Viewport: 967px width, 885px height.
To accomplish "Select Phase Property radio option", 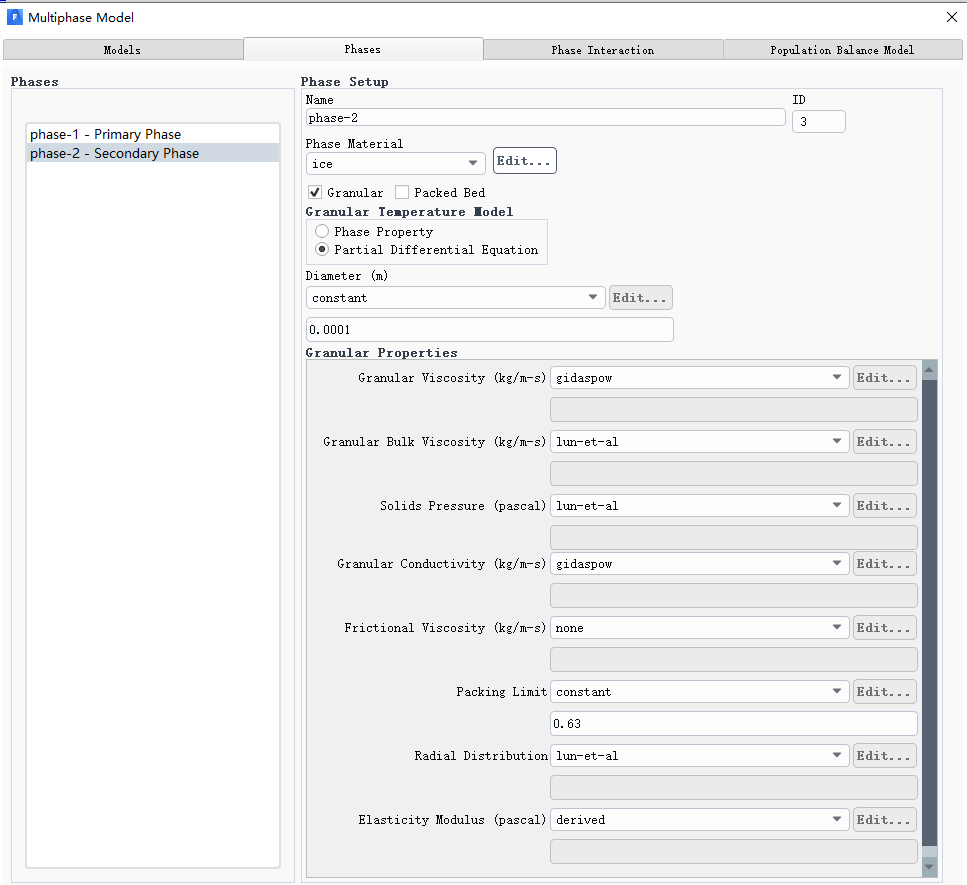I will click(x=323, y=231).
